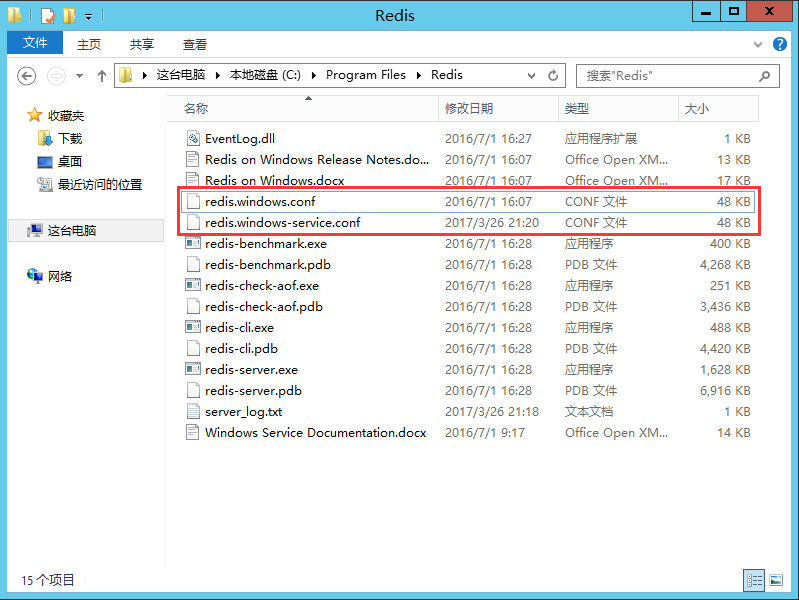Click the search magnifier icon
This screenshot has height=600, width=799.
tap(764, 76)
